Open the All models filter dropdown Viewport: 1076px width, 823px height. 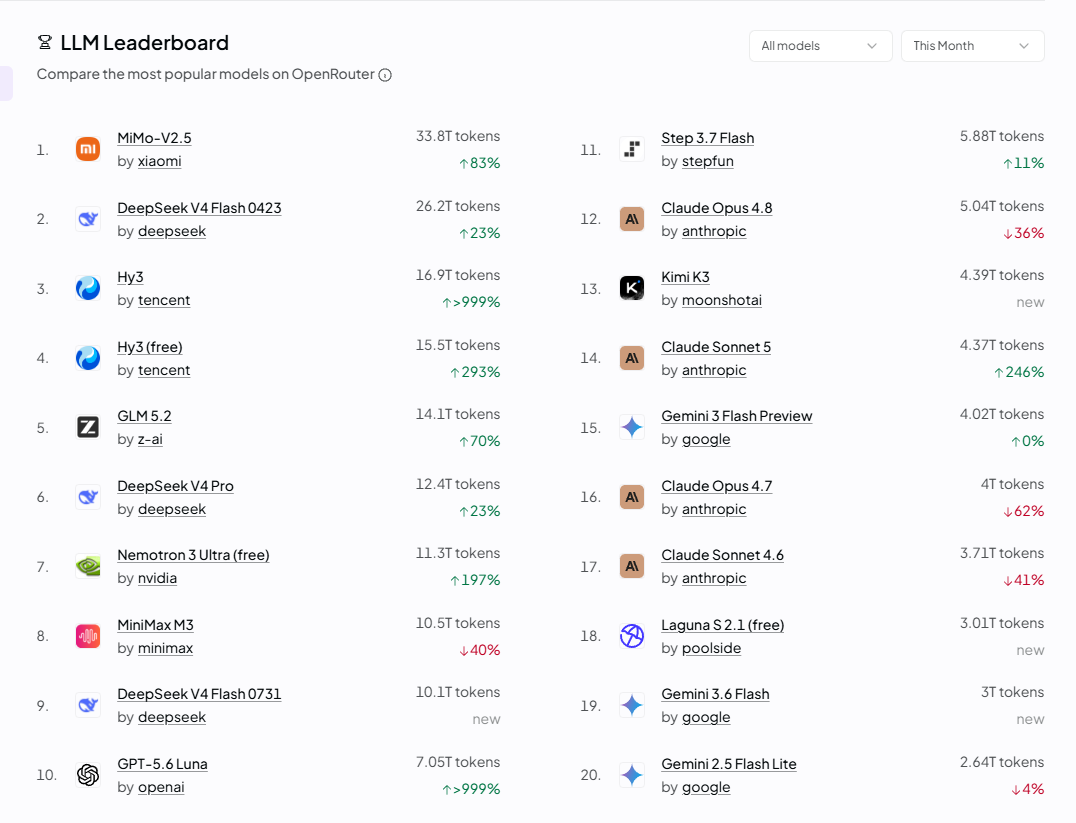click(821, 46)
